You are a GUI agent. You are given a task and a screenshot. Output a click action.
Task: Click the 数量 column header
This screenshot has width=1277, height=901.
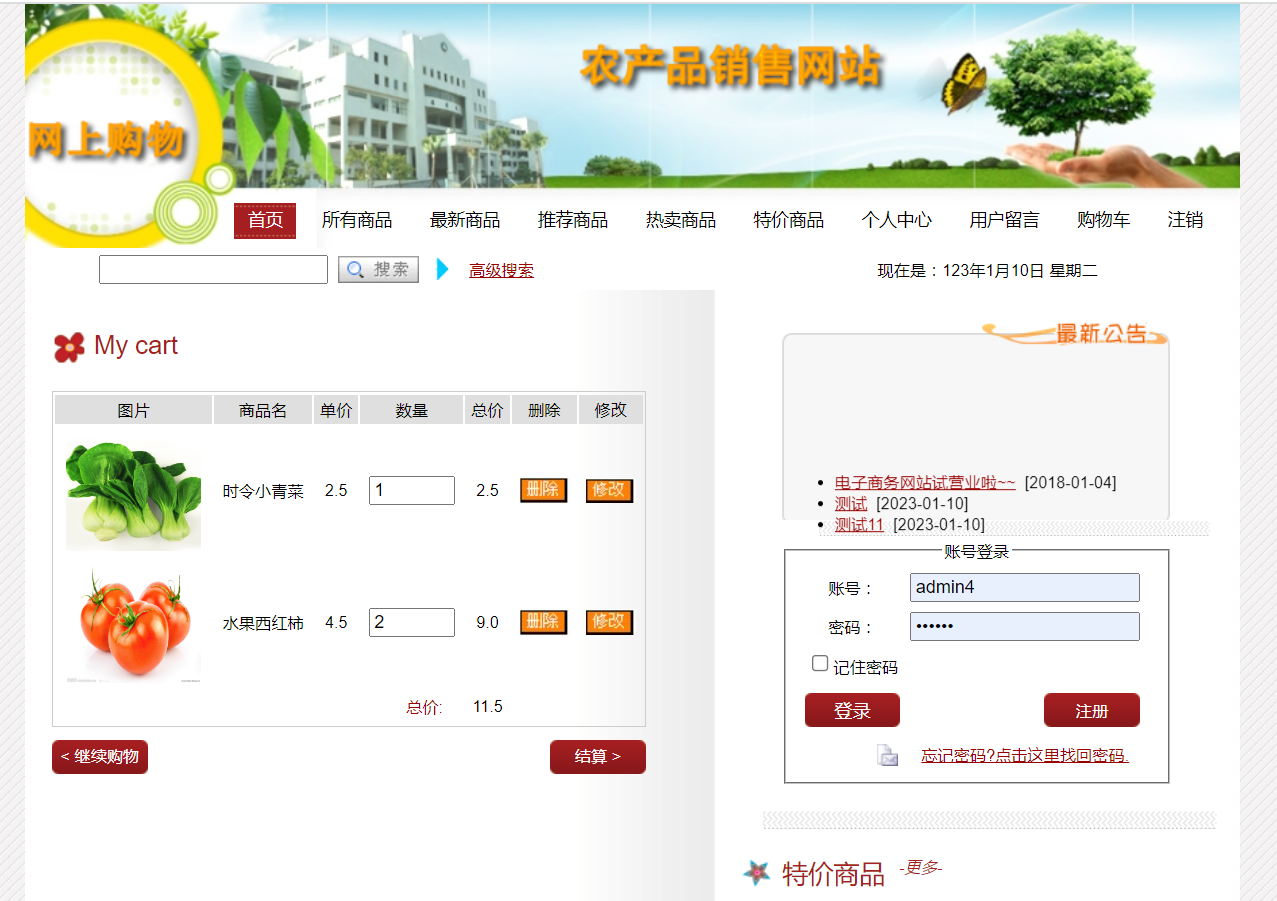(412, 410)
